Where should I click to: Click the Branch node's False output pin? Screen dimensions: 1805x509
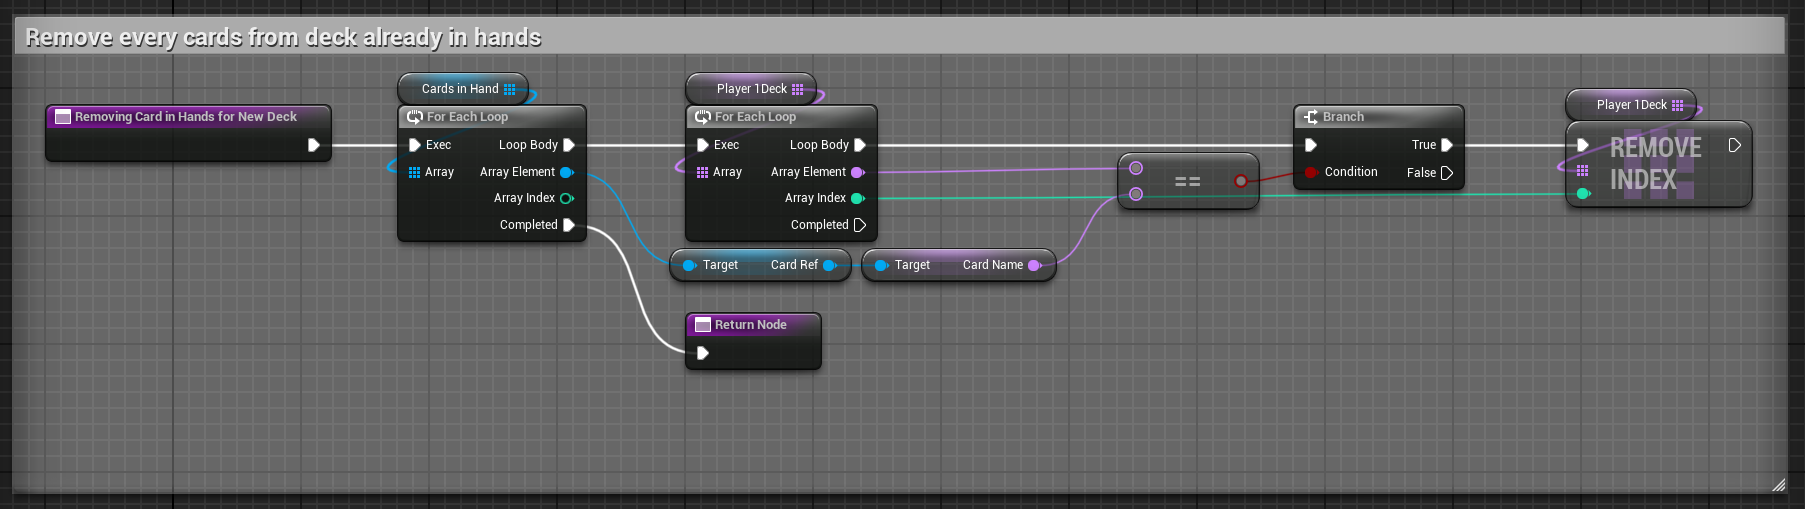click(x=1446, y=173)
